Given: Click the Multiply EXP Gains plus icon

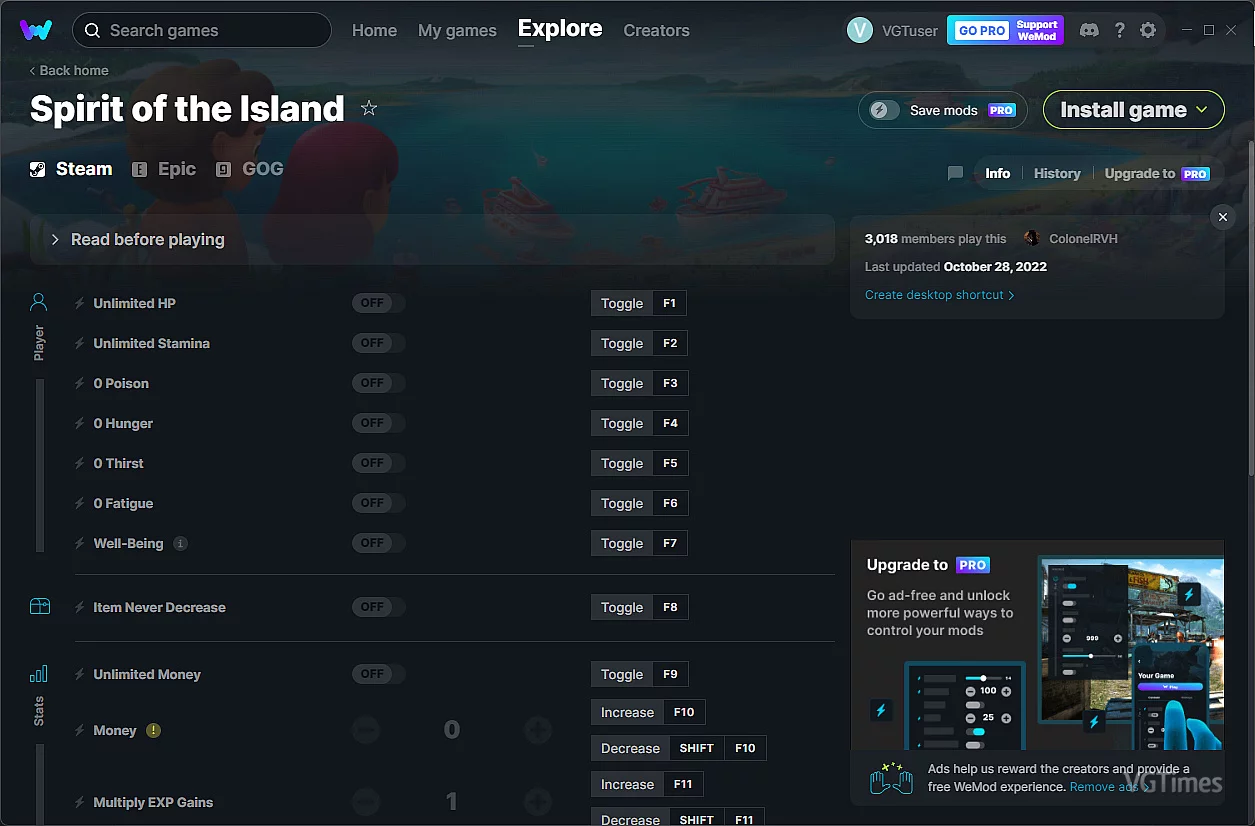Looking at the screenshot, I should [x=538, y=802].
